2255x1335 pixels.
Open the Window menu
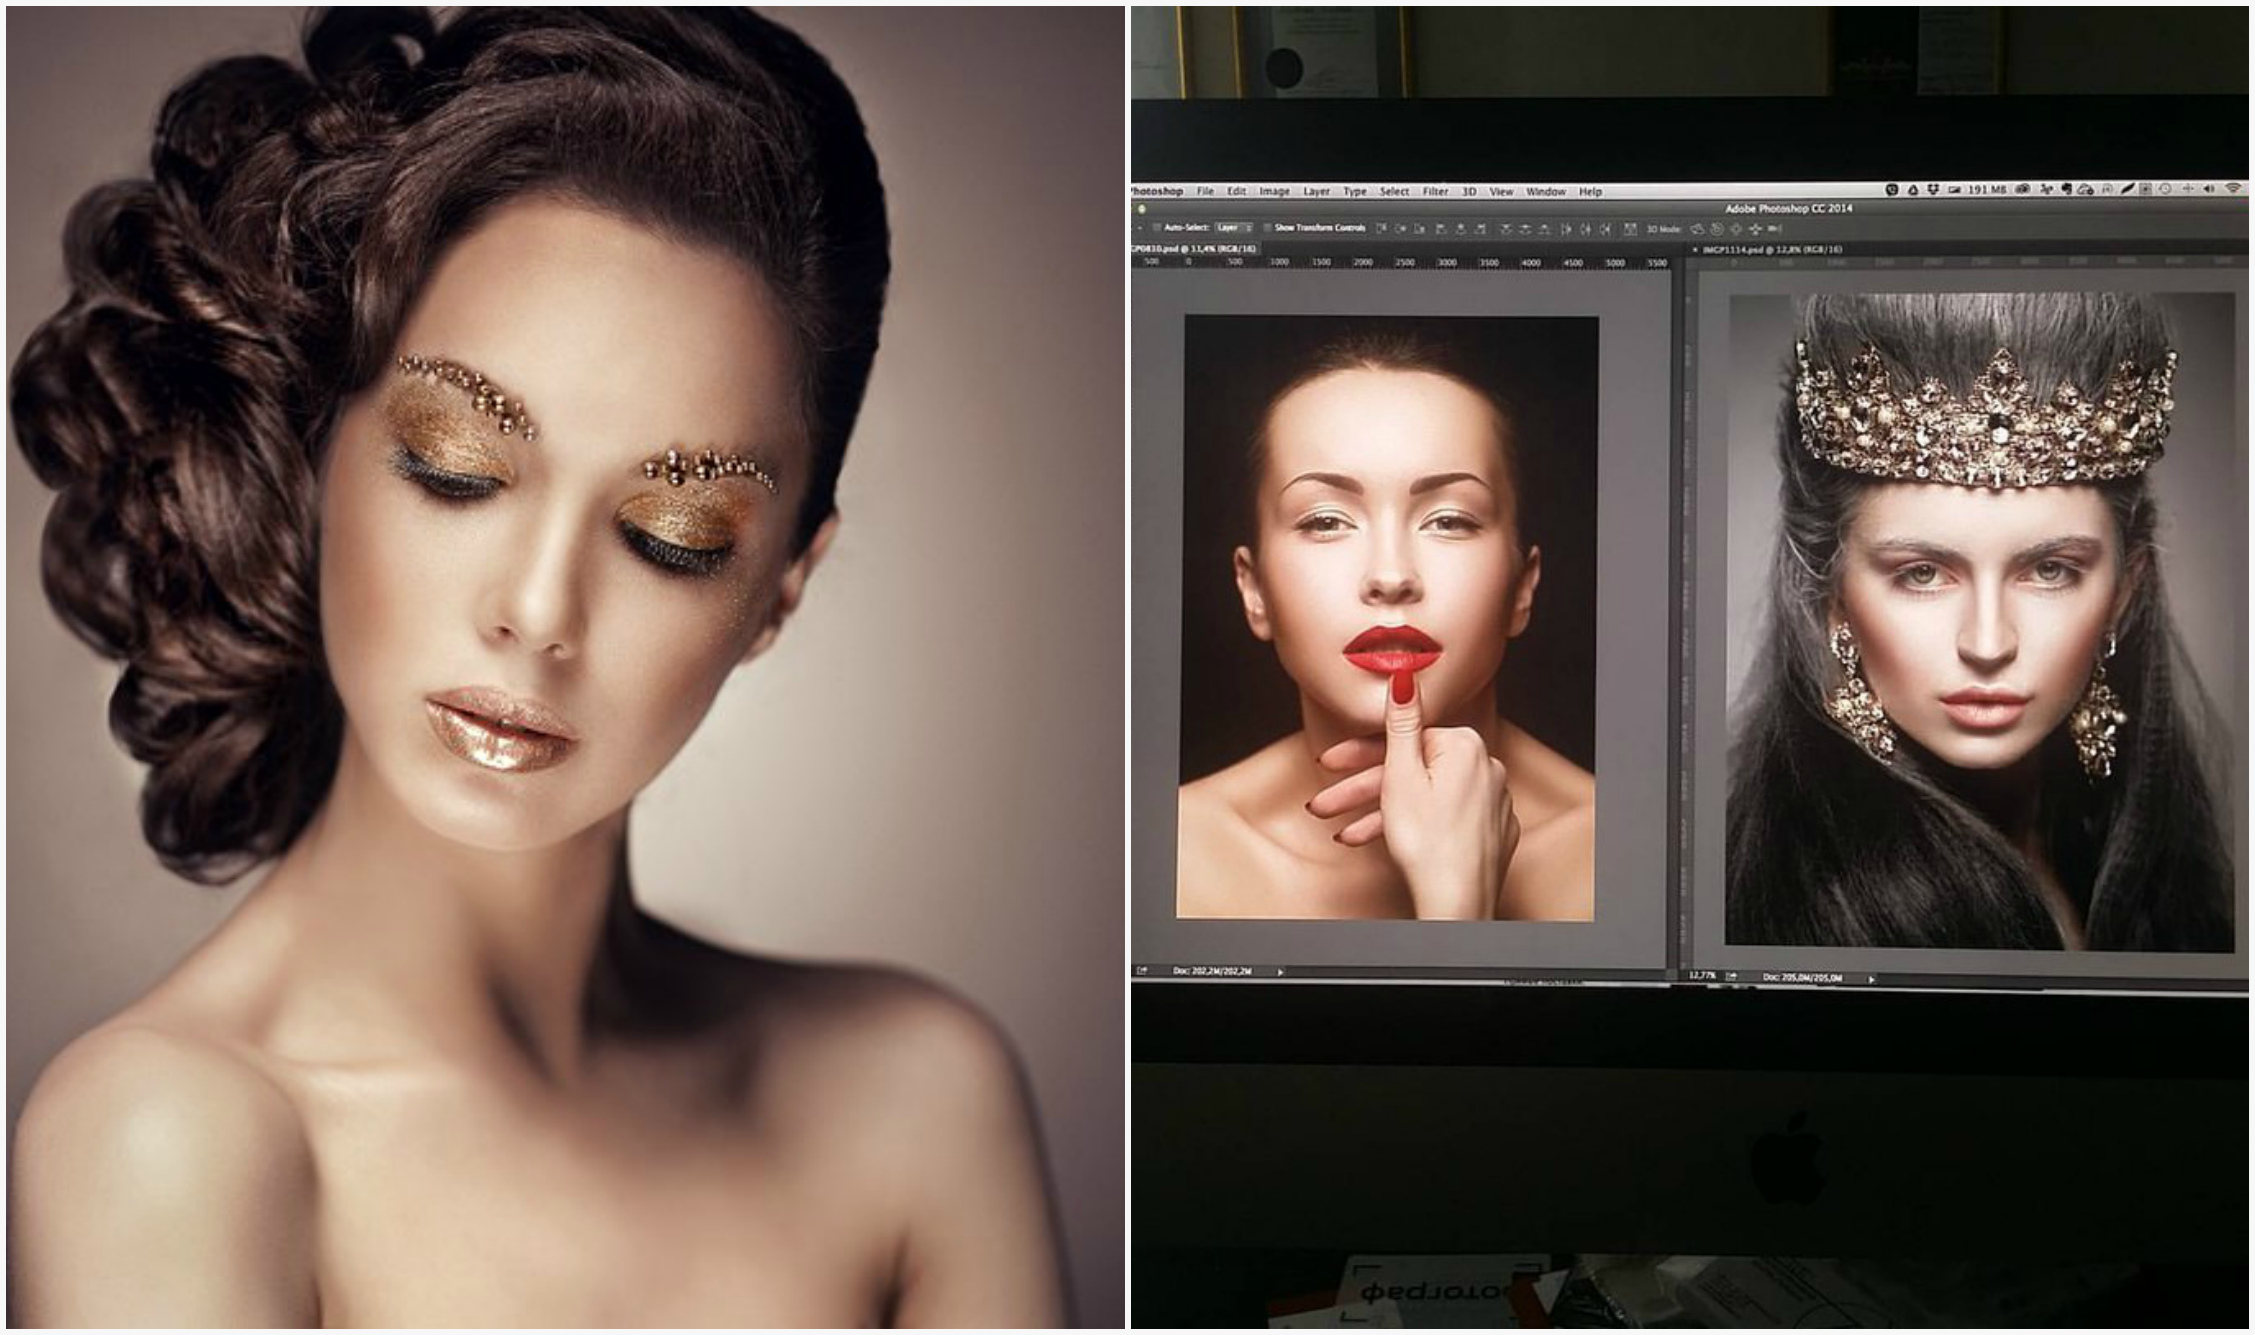click(1545, 191)
